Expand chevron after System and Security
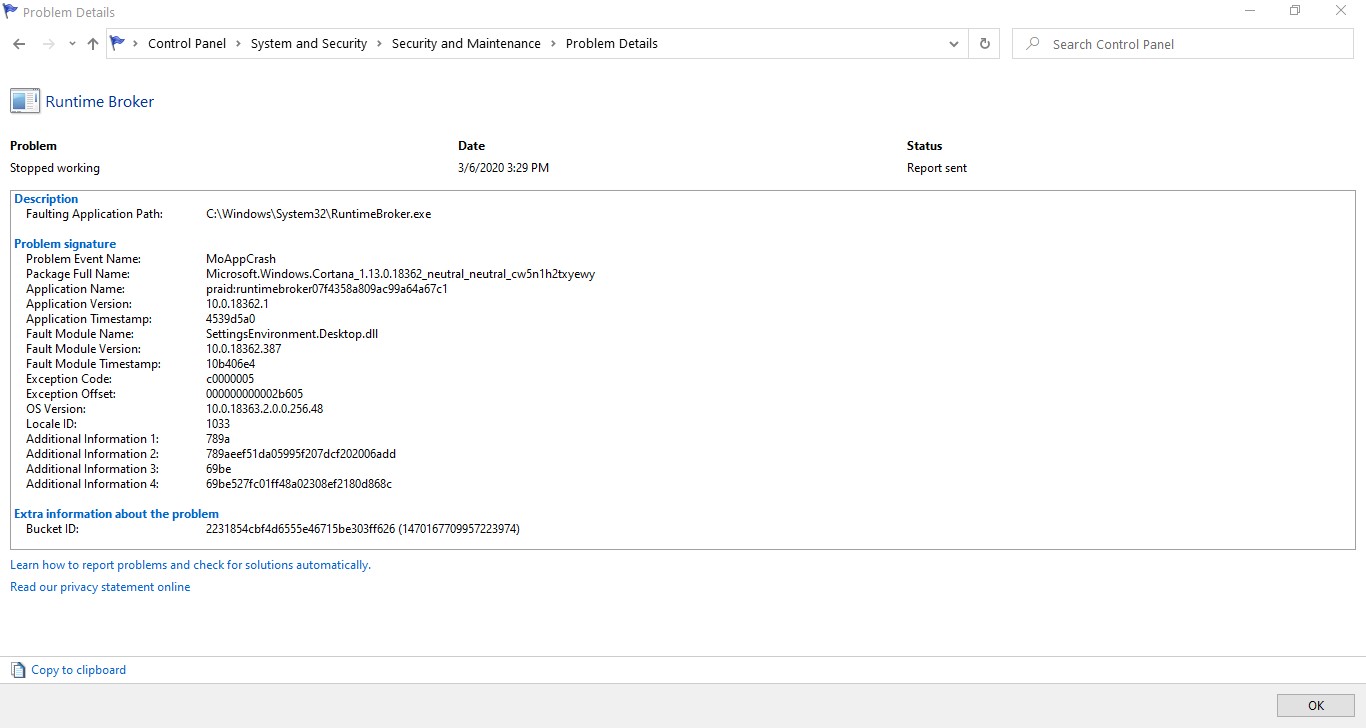 [380, 44]
